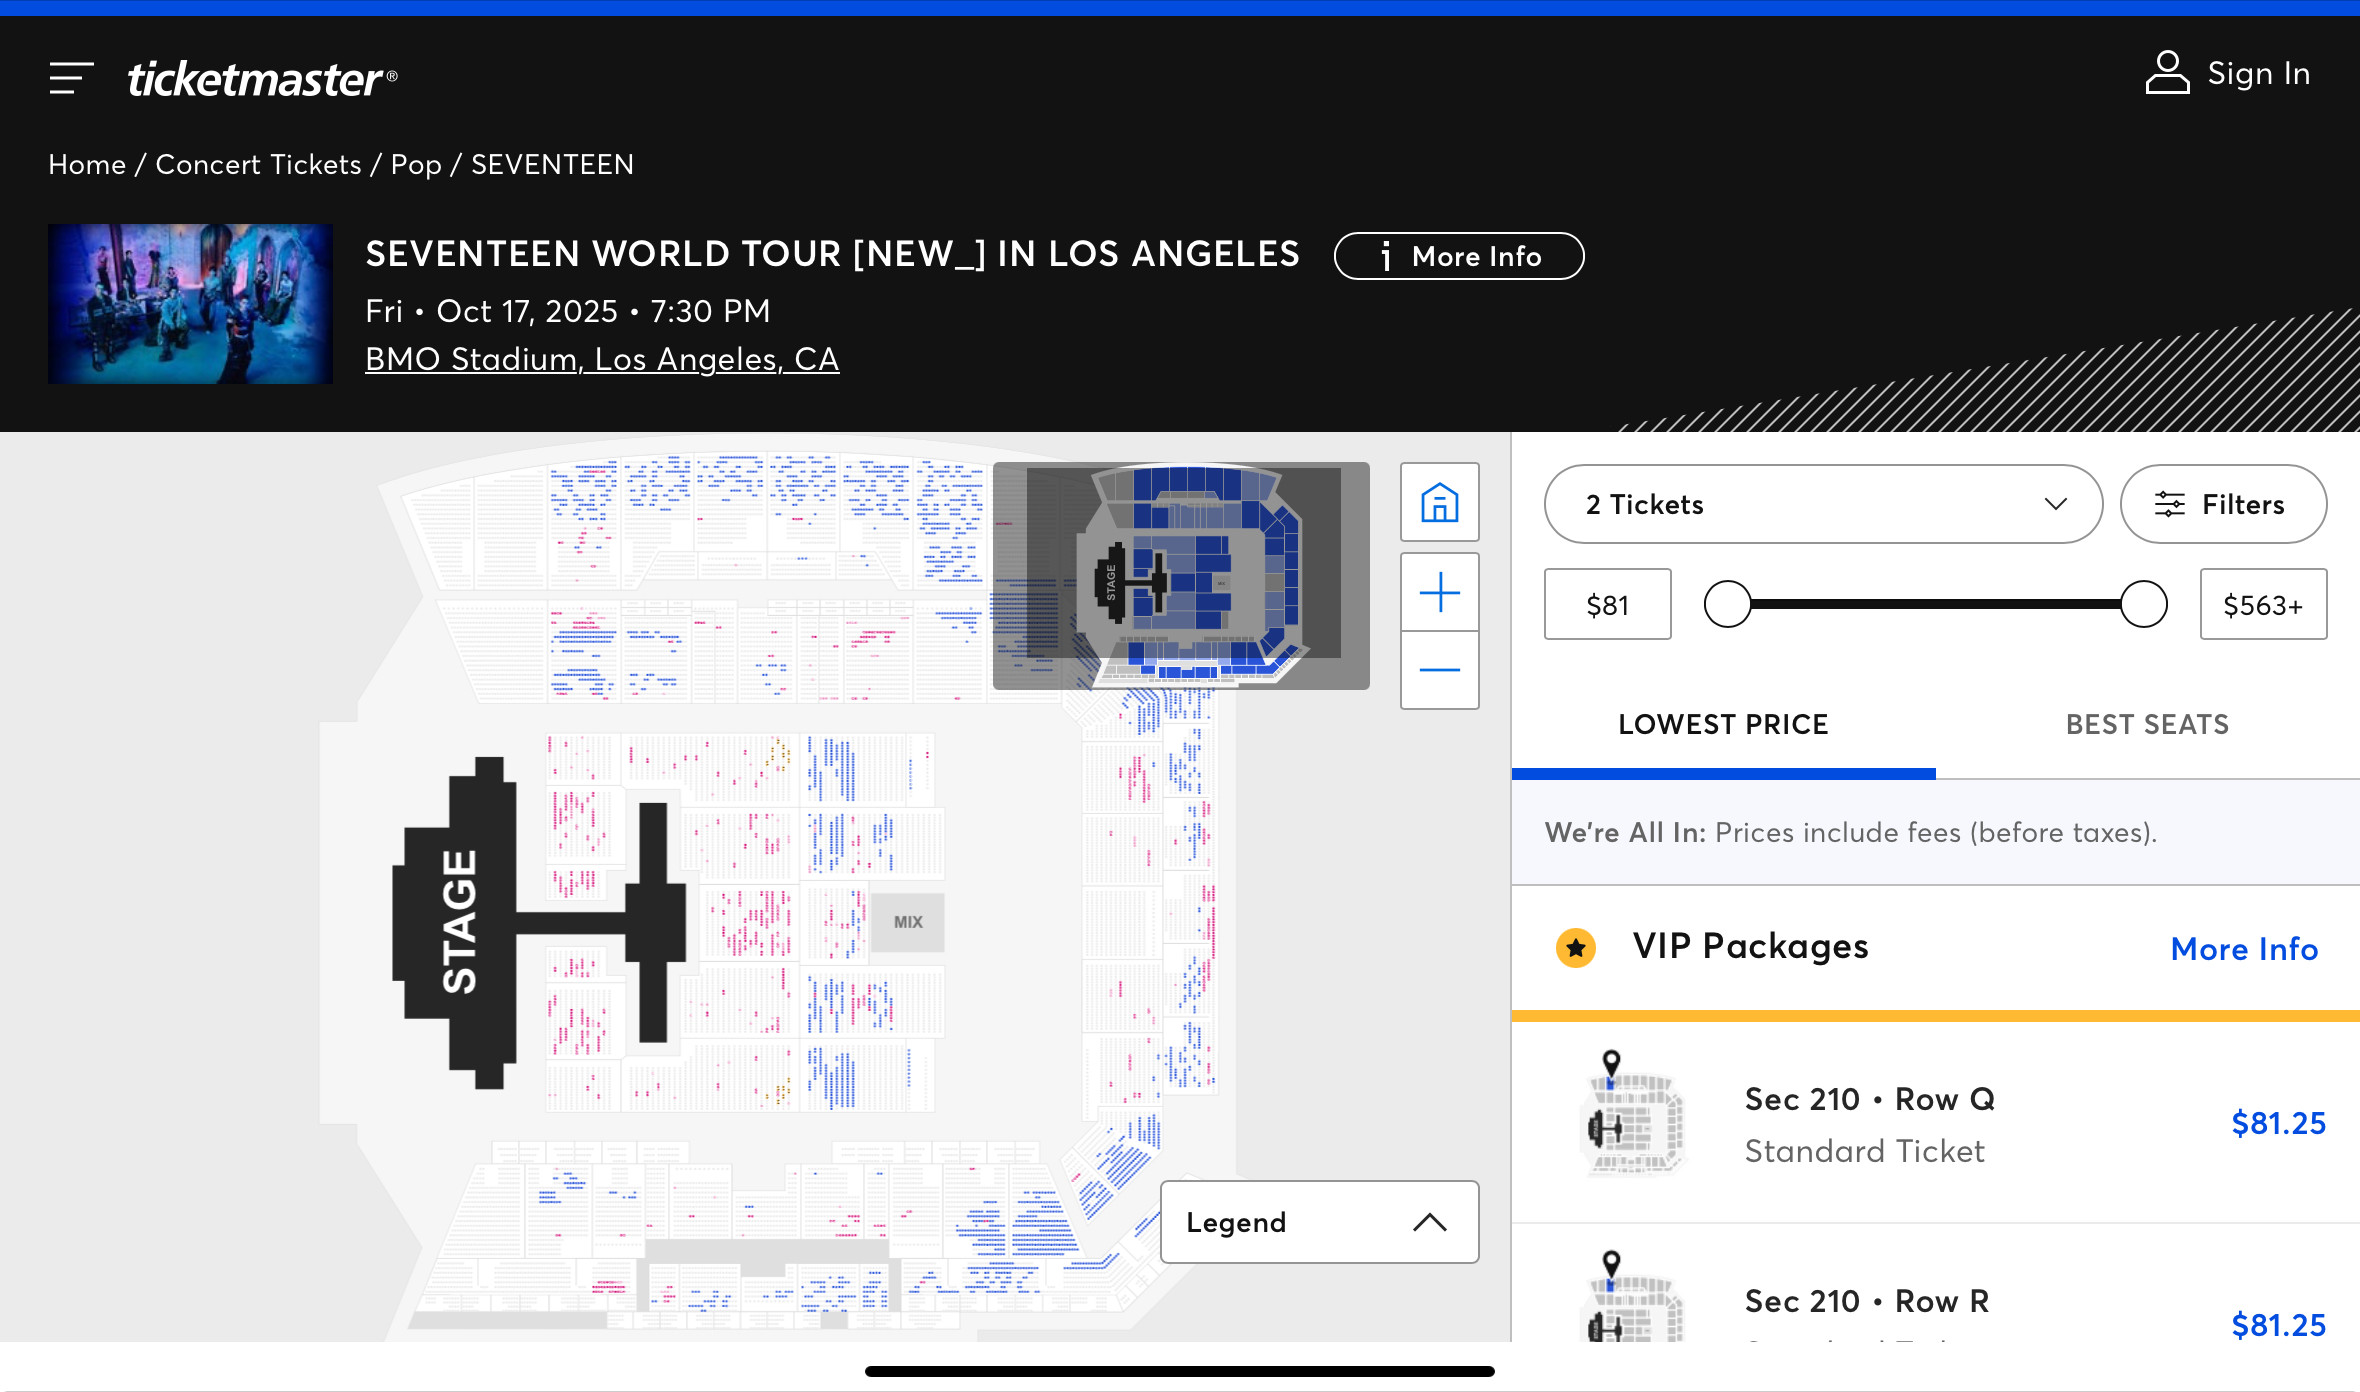Open the BMO Stadium venue link
This screenshot has width=2360, height=1392.
602,359
